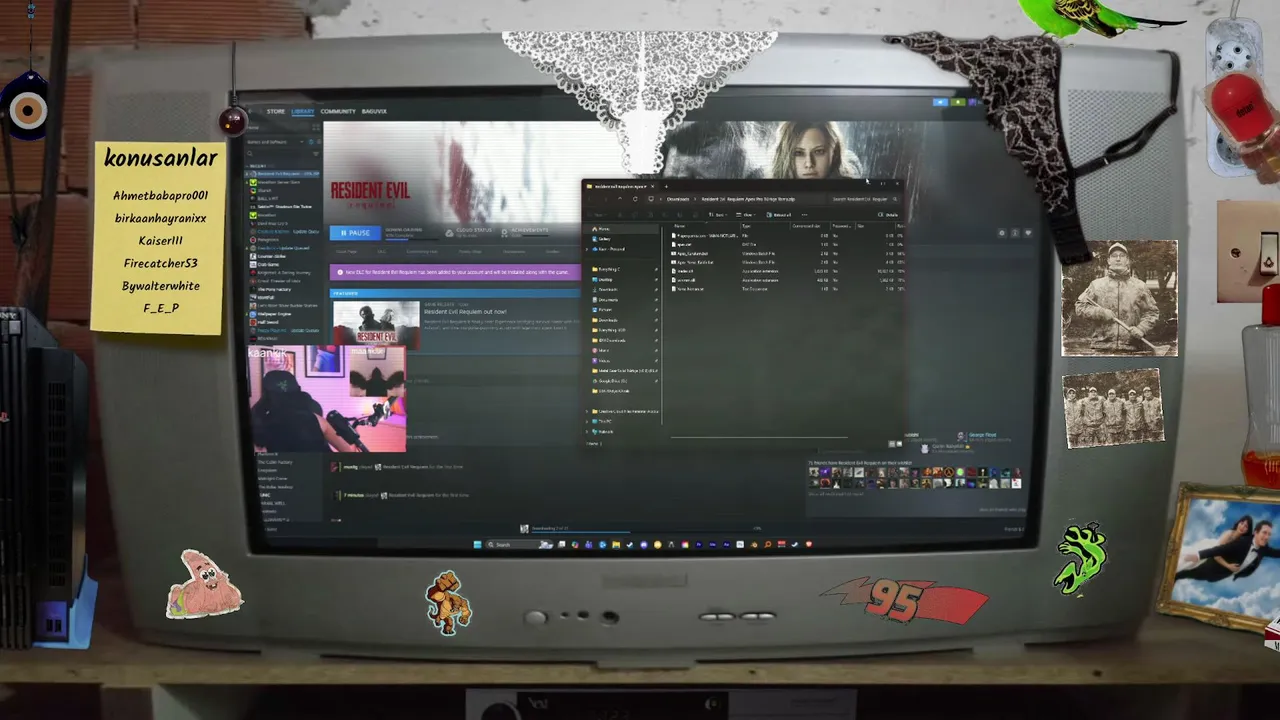Image resolution: width=1280 pixels, height=720 pixels.
Task: Click the recent-activity clock filter icon in Steam sidebar
Action: [x=311, y=142]
